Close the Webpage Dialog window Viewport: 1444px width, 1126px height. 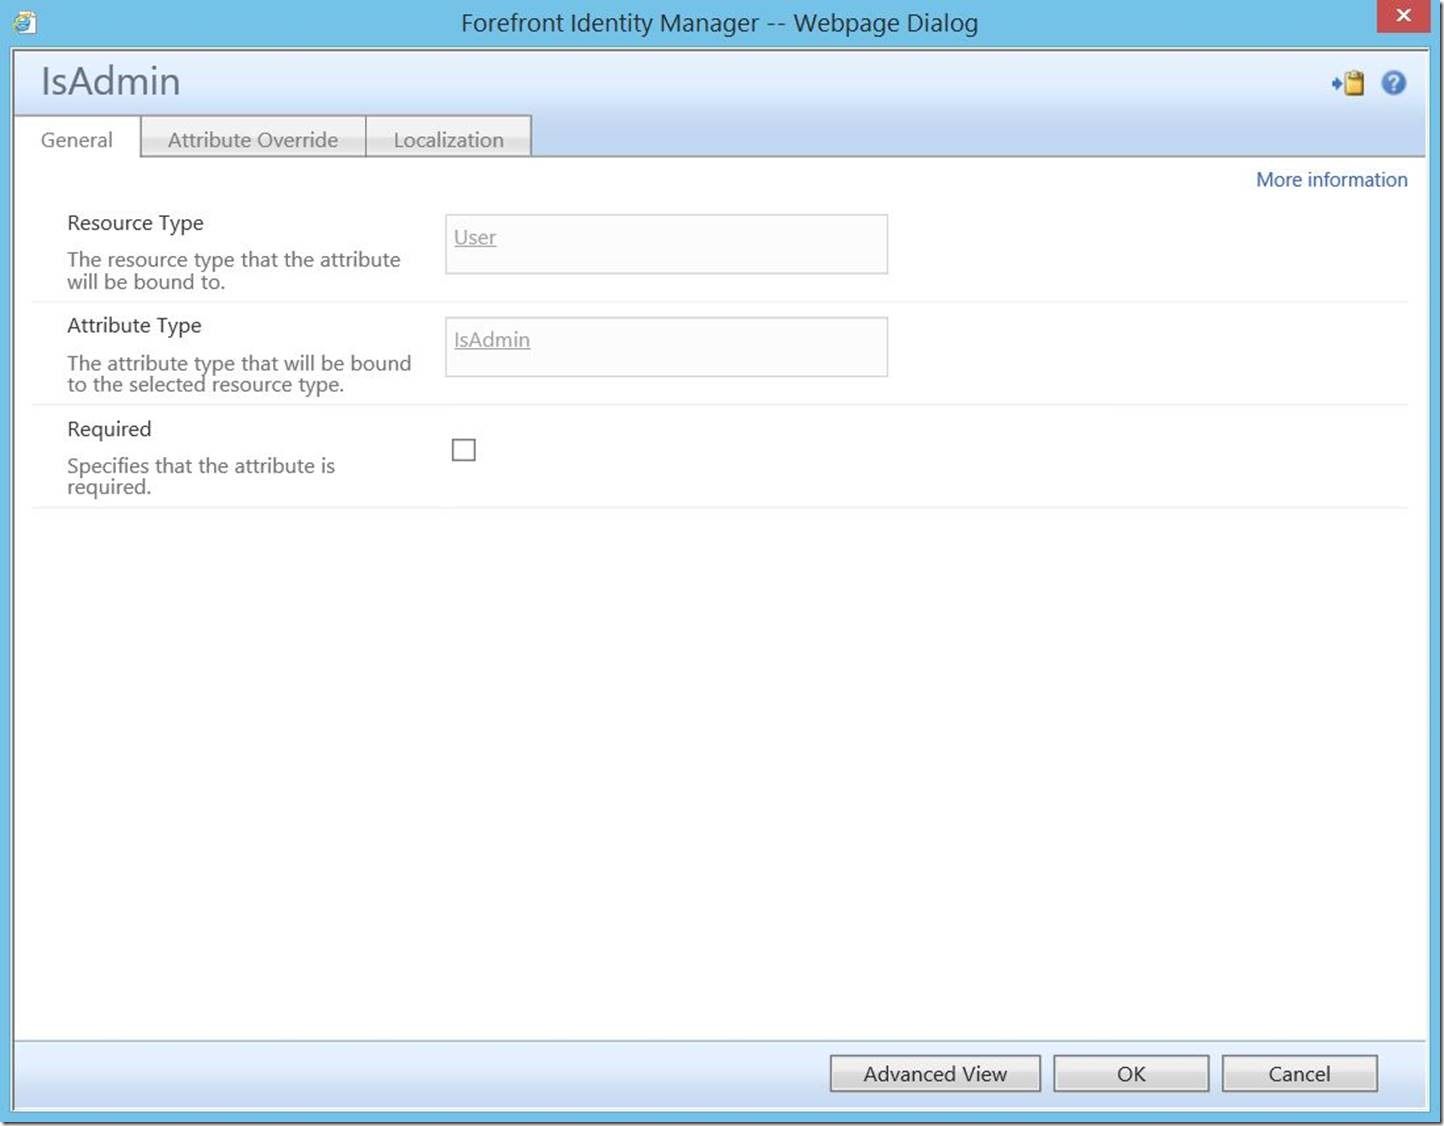click(1403, 16)
